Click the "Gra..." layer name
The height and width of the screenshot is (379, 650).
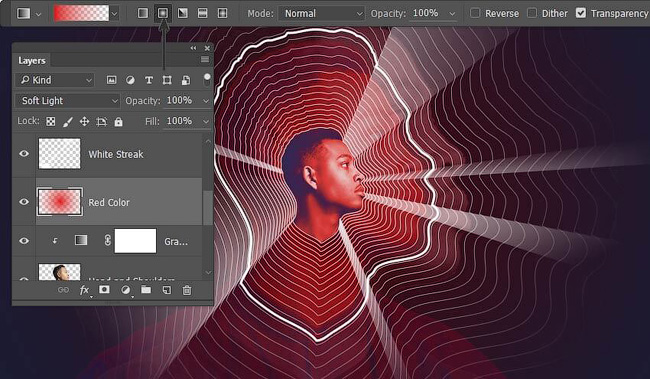click(x=176, y=241)
